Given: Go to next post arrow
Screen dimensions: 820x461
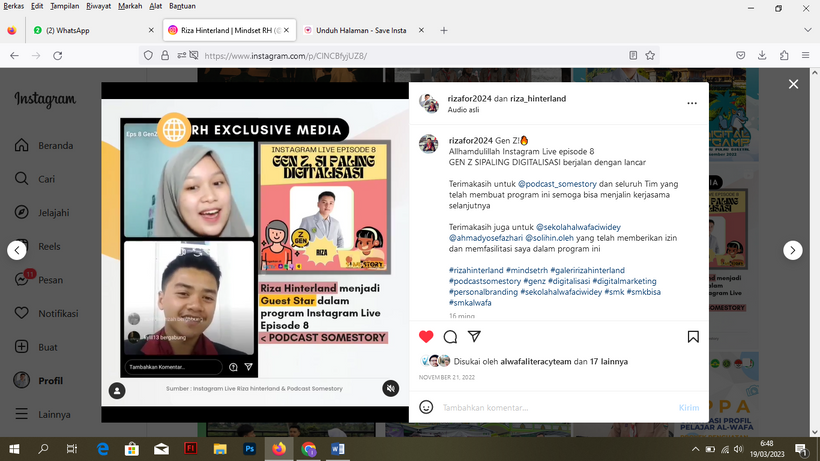Looking at the screenshot, I should tap(792, 251).
